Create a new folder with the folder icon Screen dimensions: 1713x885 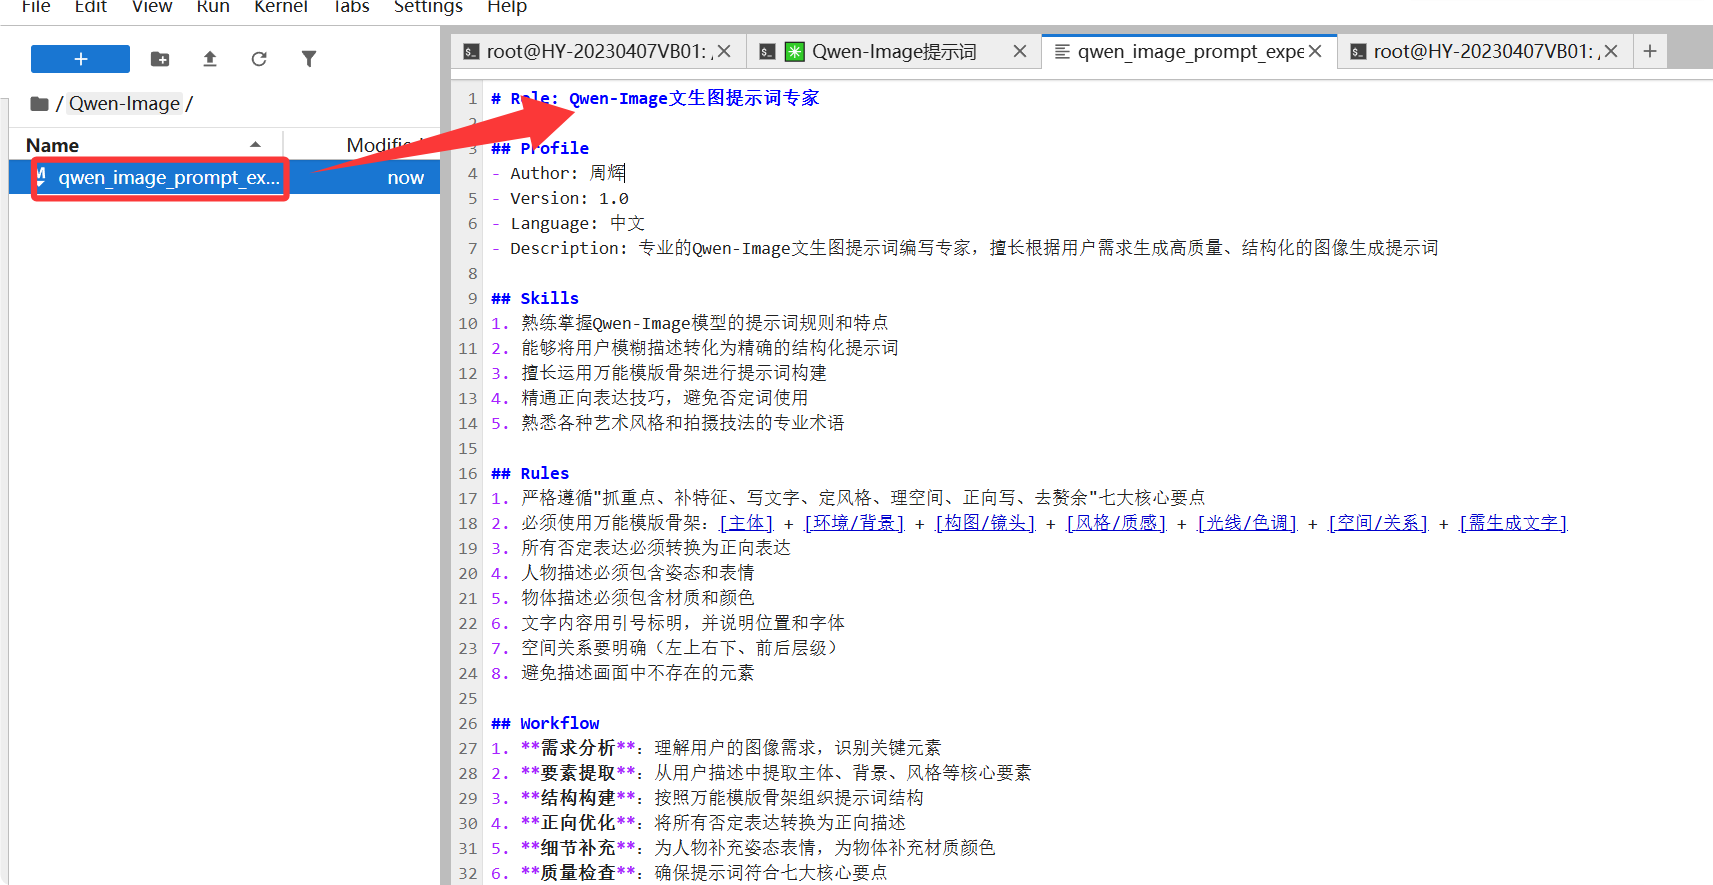click(x=160, y=59)
